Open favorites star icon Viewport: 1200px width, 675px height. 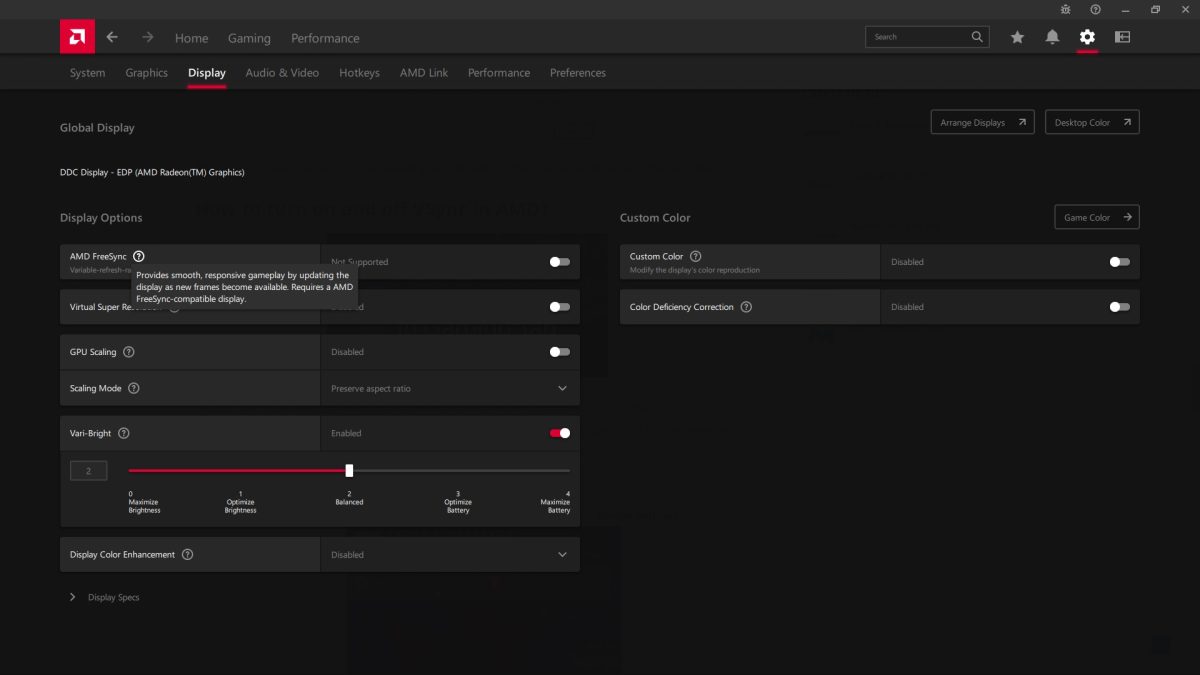coord(1017,37)
